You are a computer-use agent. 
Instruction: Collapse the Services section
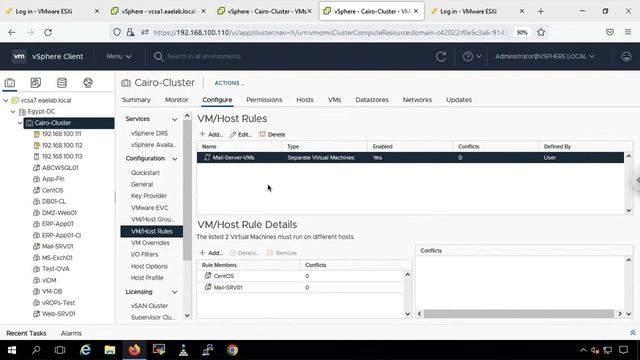pyautogui.click(x=175, y=119)
